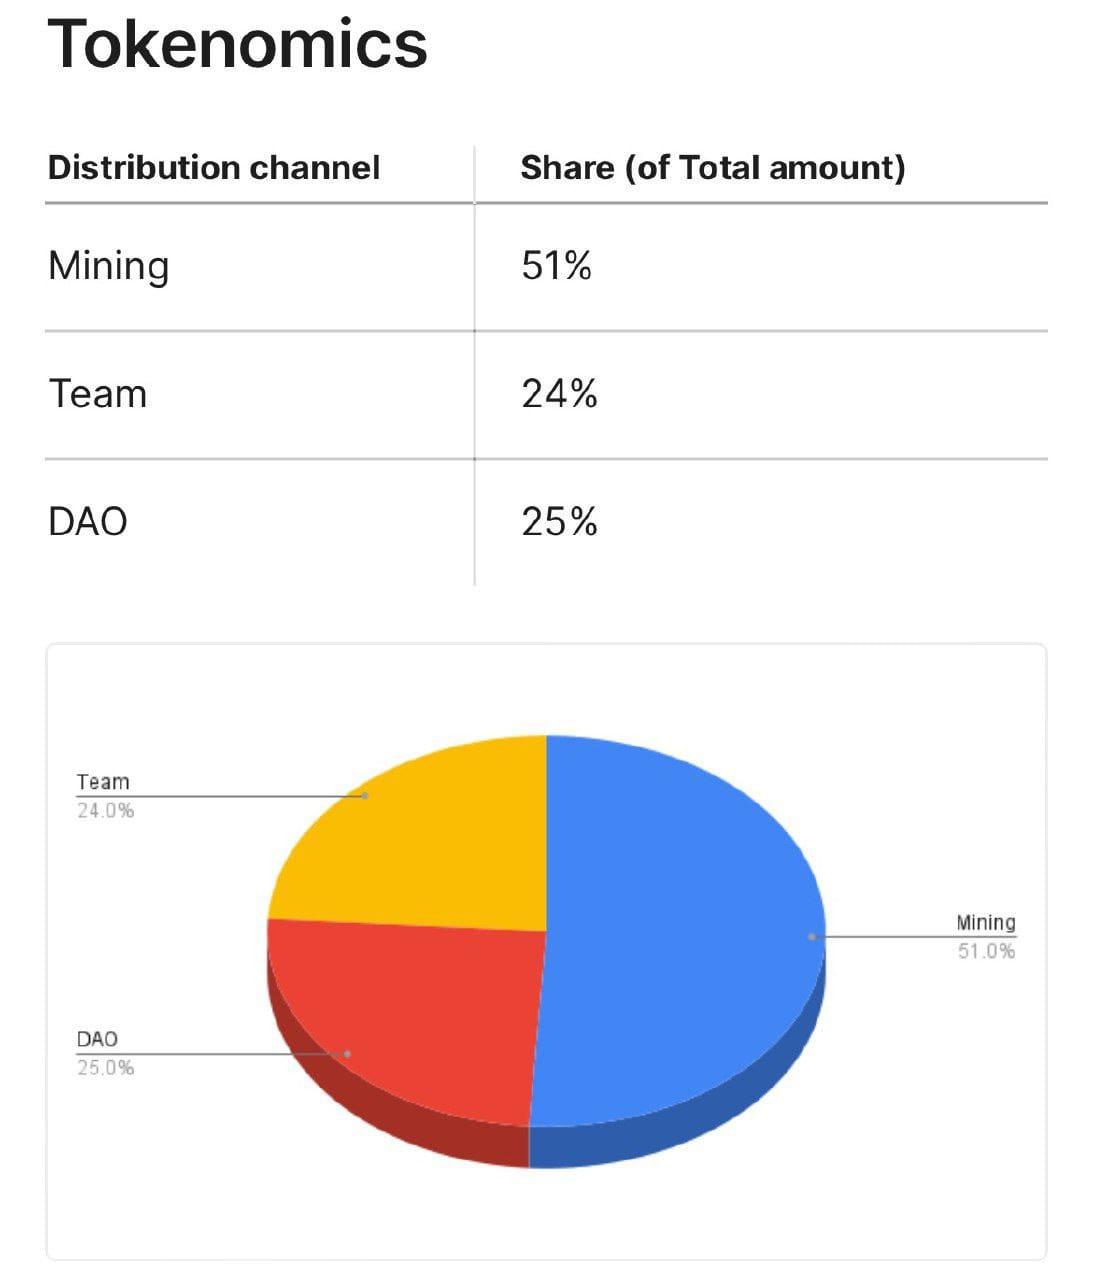
Task: Click the dark blue pie chart side edge
Action: (700, 1118)
